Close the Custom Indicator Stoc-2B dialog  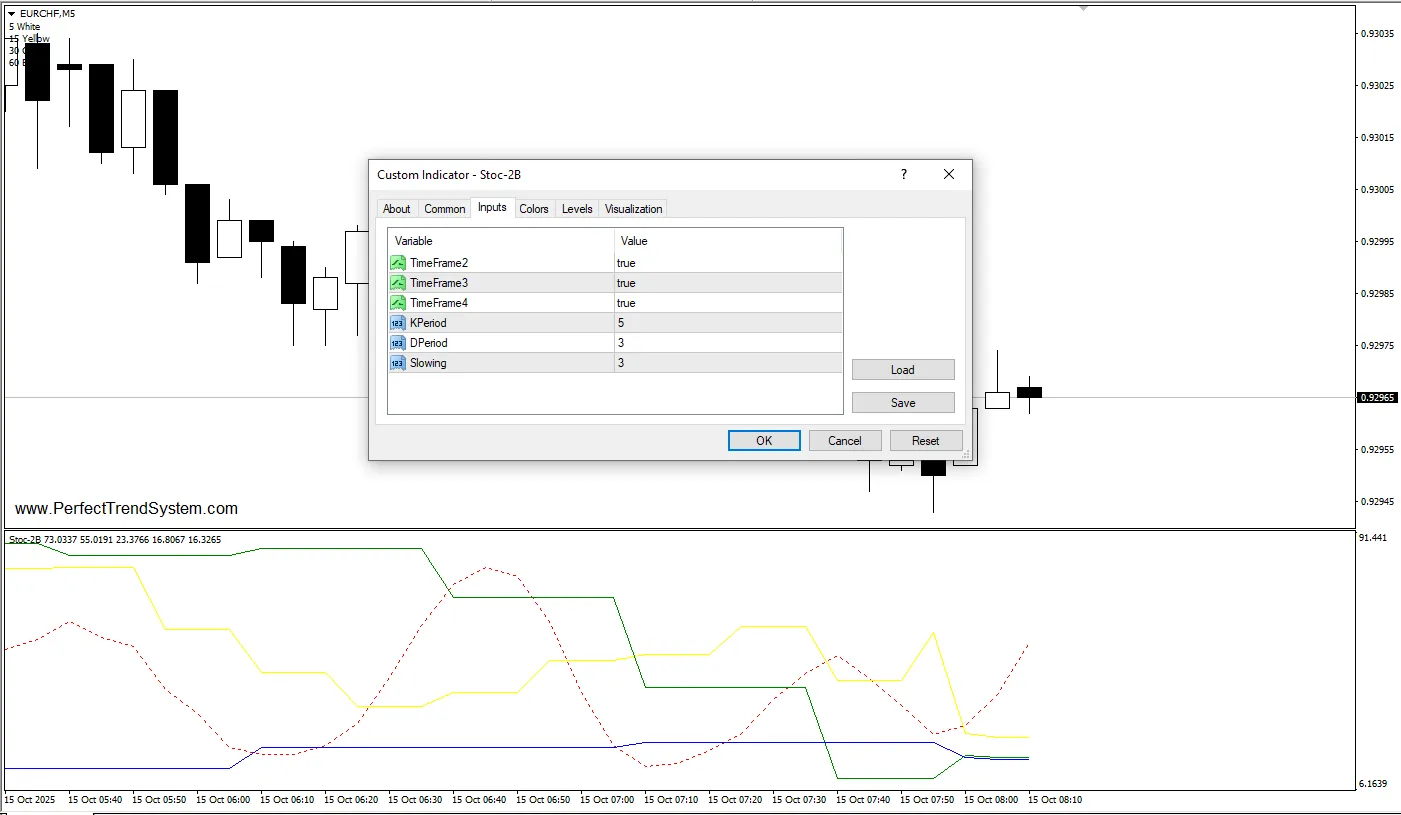coord(949,174)
